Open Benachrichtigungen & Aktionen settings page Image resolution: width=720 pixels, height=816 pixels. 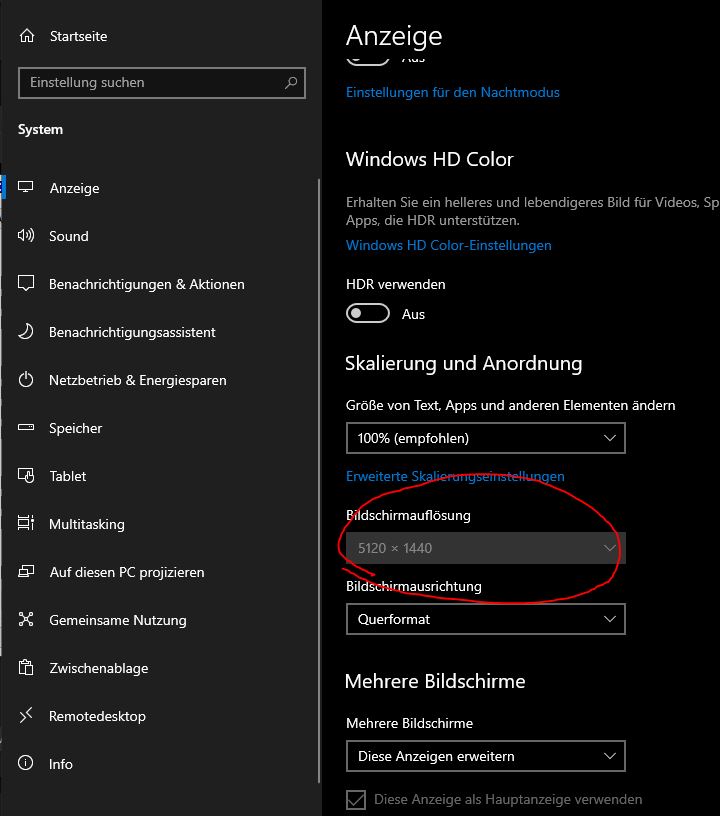[146, 284]
